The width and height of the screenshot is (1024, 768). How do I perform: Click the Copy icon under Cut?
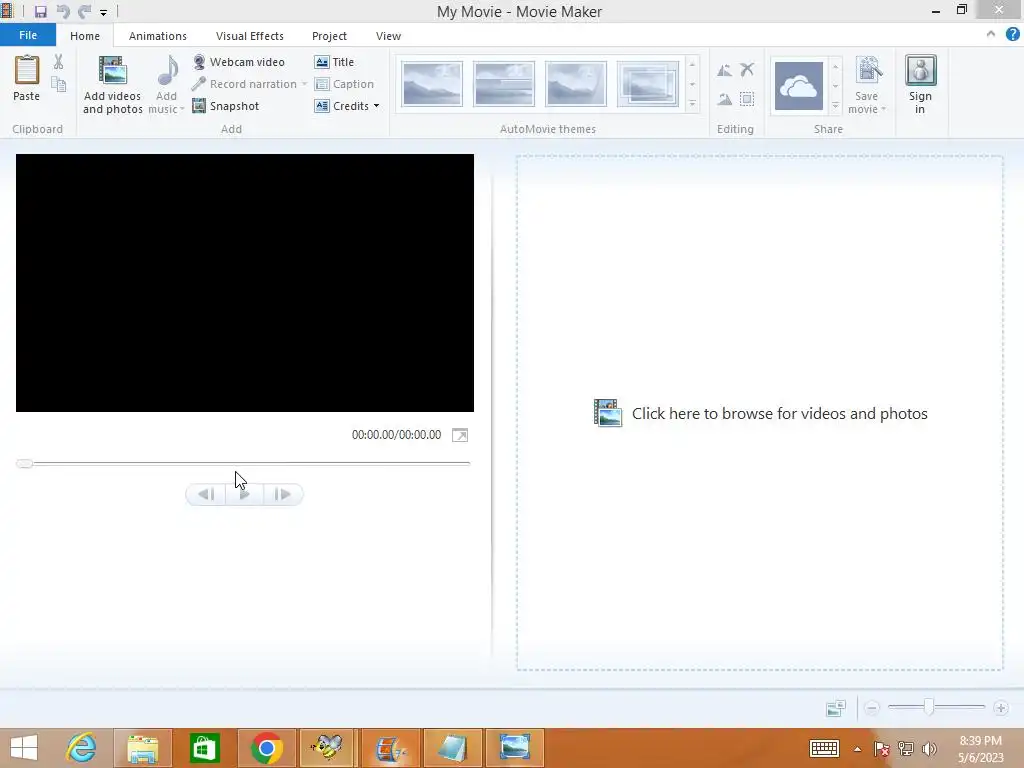59,84
